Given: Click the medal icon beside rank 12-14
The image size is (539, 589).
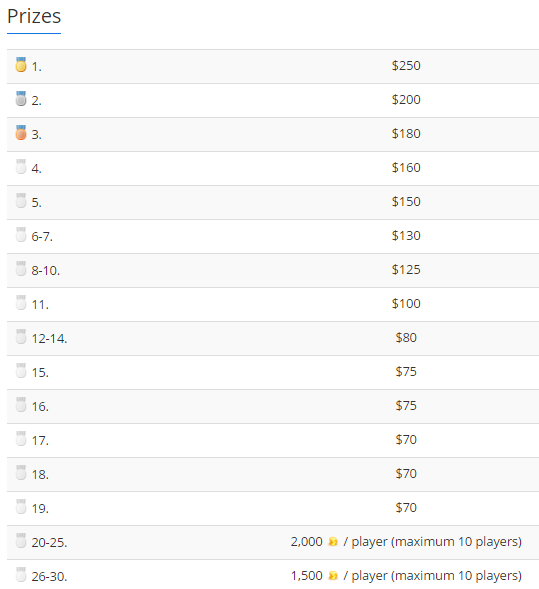Looking at the screenshot, I should tap(21, 337).
